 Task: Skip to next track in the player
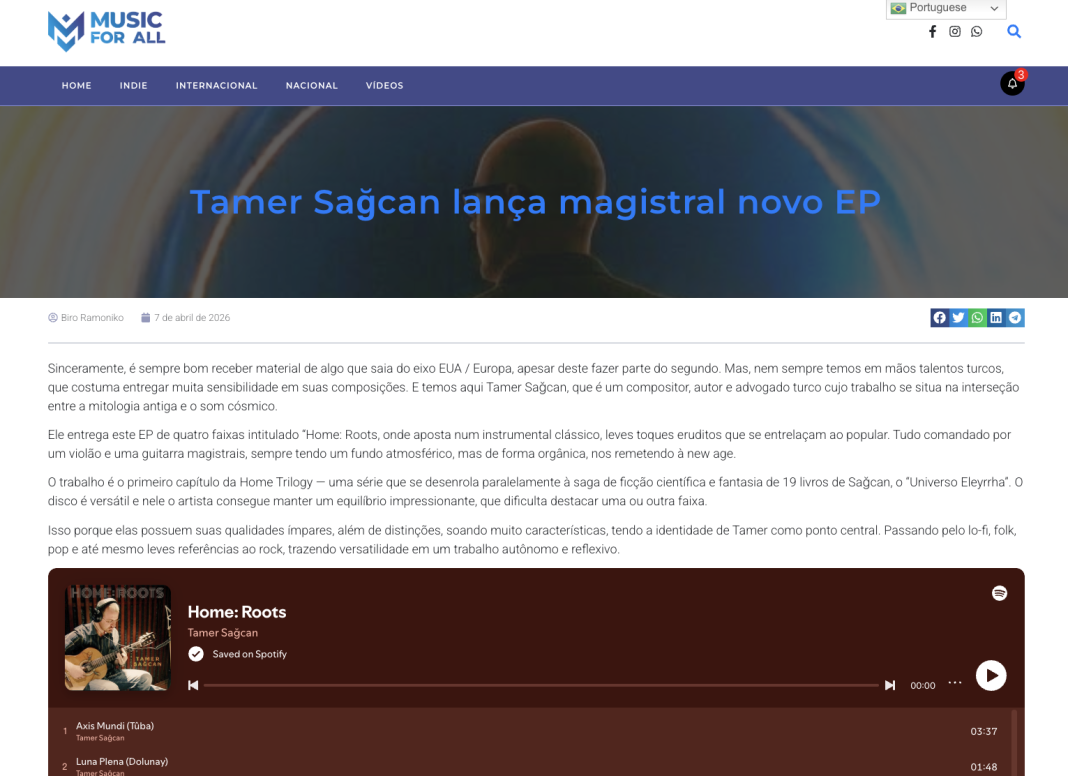pos(890,684)
